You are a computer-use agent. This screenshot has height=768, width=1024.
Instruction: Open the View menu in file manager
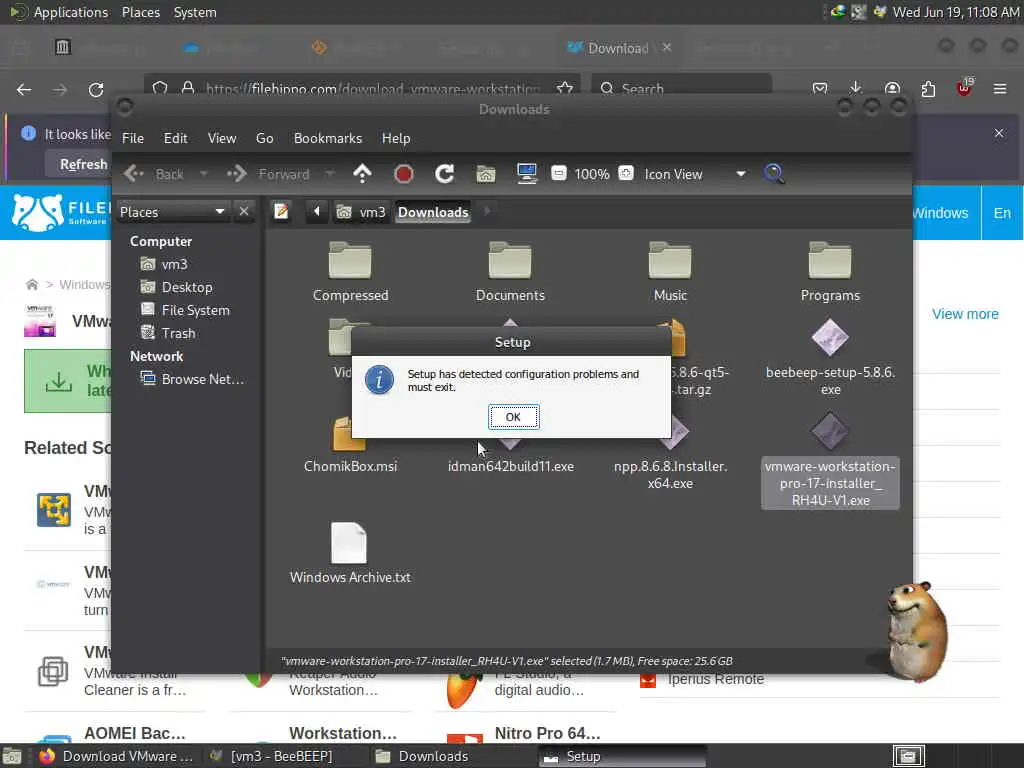(222, 138)
